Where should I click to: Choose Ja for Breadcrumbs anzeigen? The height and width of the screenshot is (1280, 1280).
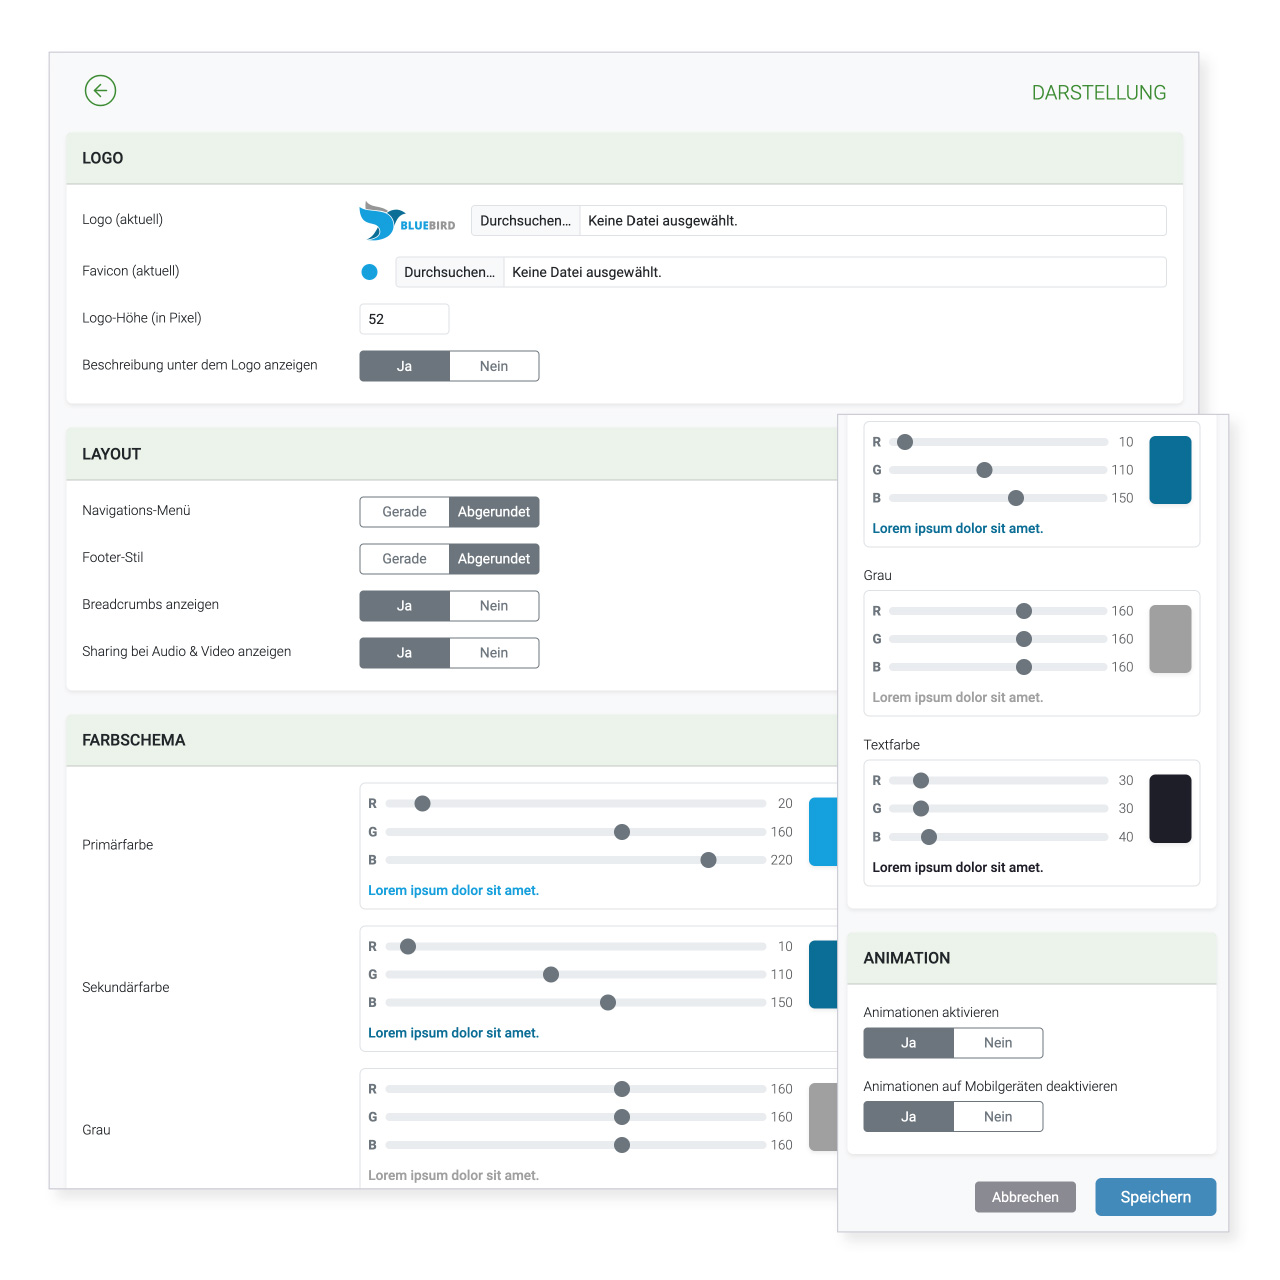point(404,606)
